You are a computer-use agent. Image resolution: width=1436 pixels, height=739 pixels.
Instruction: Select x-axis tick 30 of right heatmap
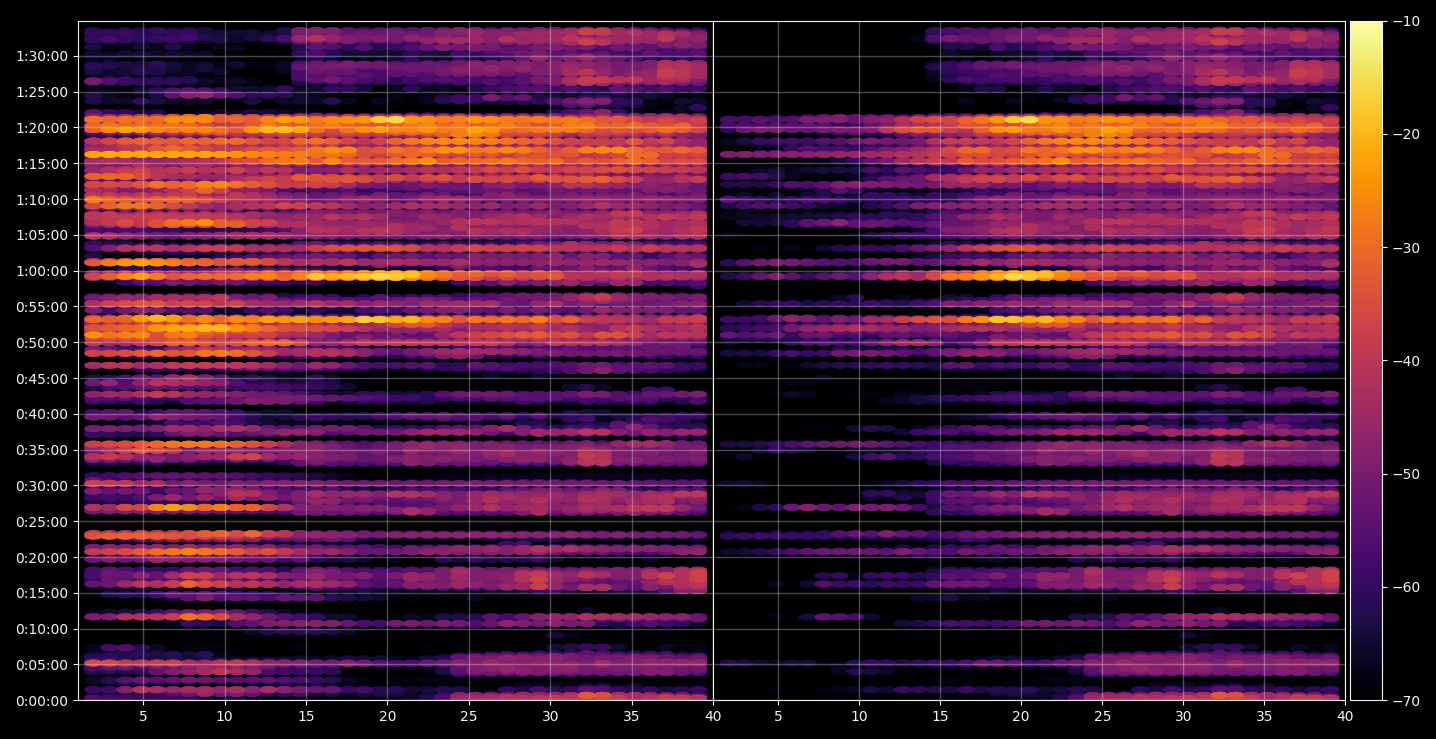tap(1183, 716)
